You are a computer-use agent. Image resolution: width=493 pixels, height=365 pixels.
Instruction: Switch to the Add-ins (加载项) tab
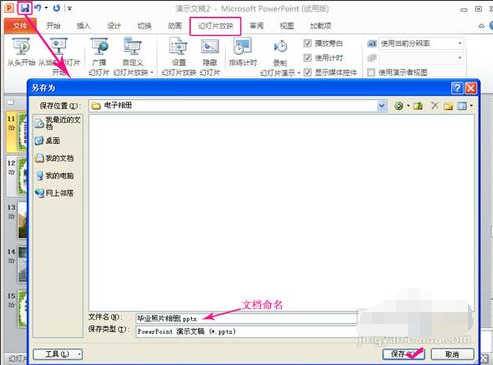click(x=320, y=26)
